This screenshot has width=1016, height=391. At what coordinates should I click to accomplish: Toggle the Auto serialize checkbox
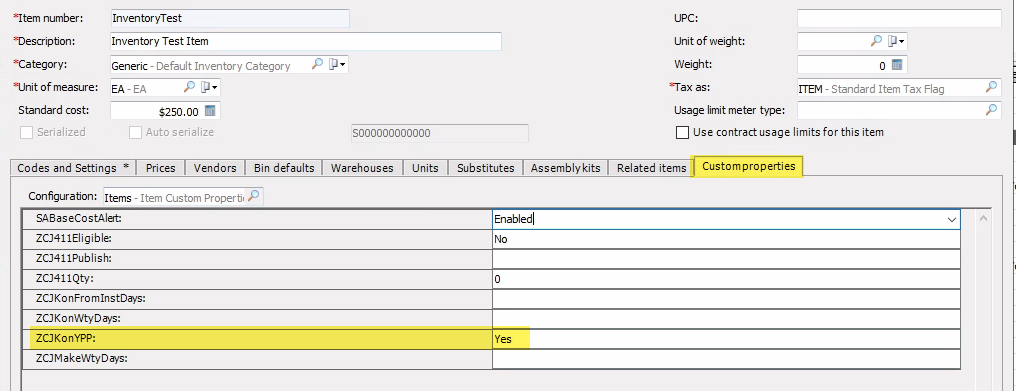135,132
